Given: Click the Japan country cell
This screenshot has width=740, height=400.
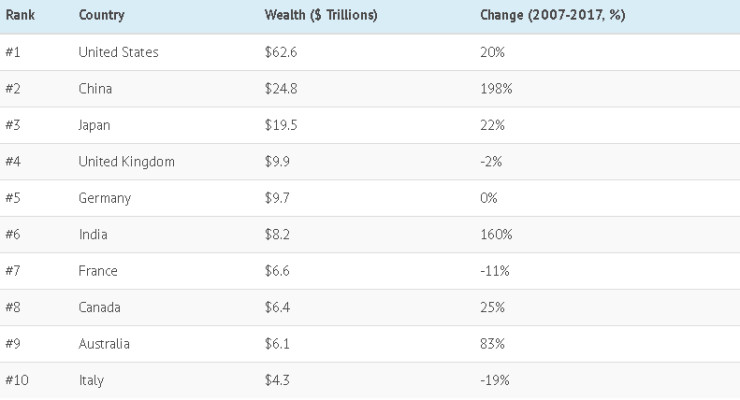Looking at the screenshot, I should click(x=95, y=125).
